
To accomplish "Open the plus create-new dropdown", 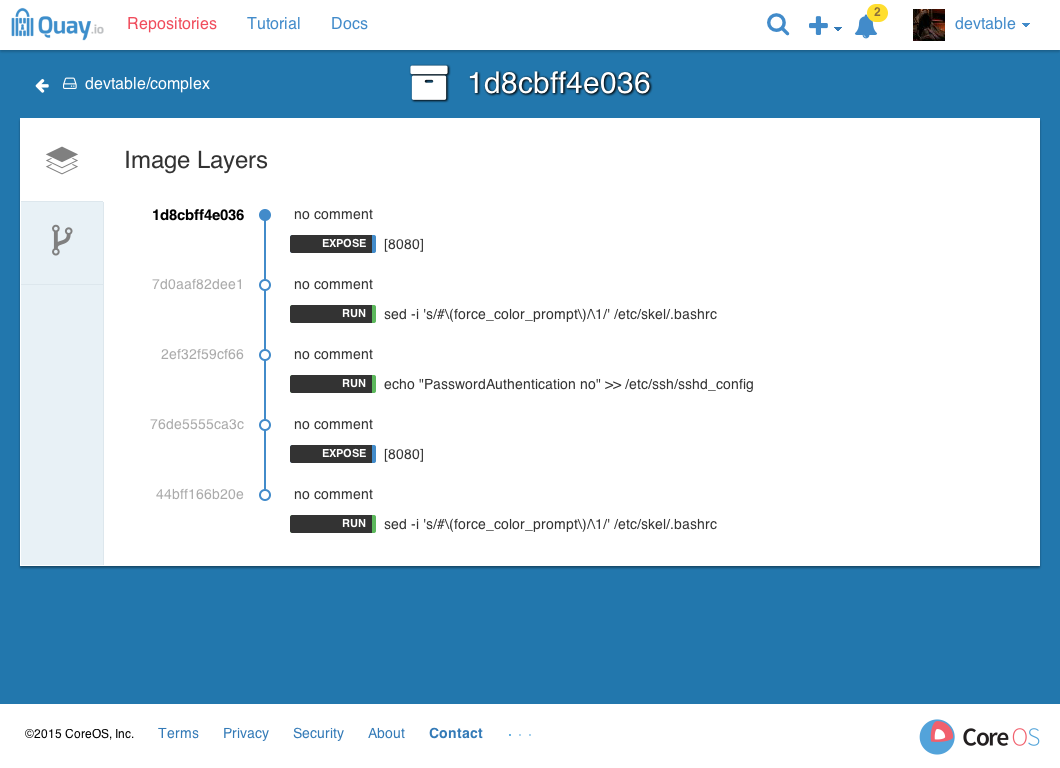I will tap(825, 26).
